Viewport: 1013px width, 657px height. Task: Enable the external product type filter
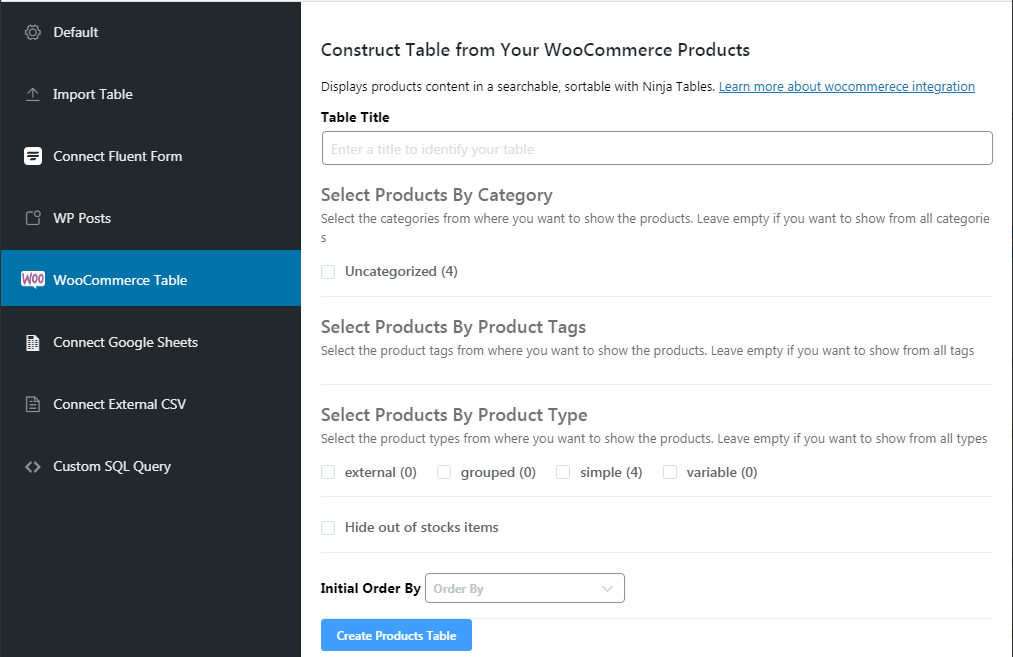tap(328, 471)
